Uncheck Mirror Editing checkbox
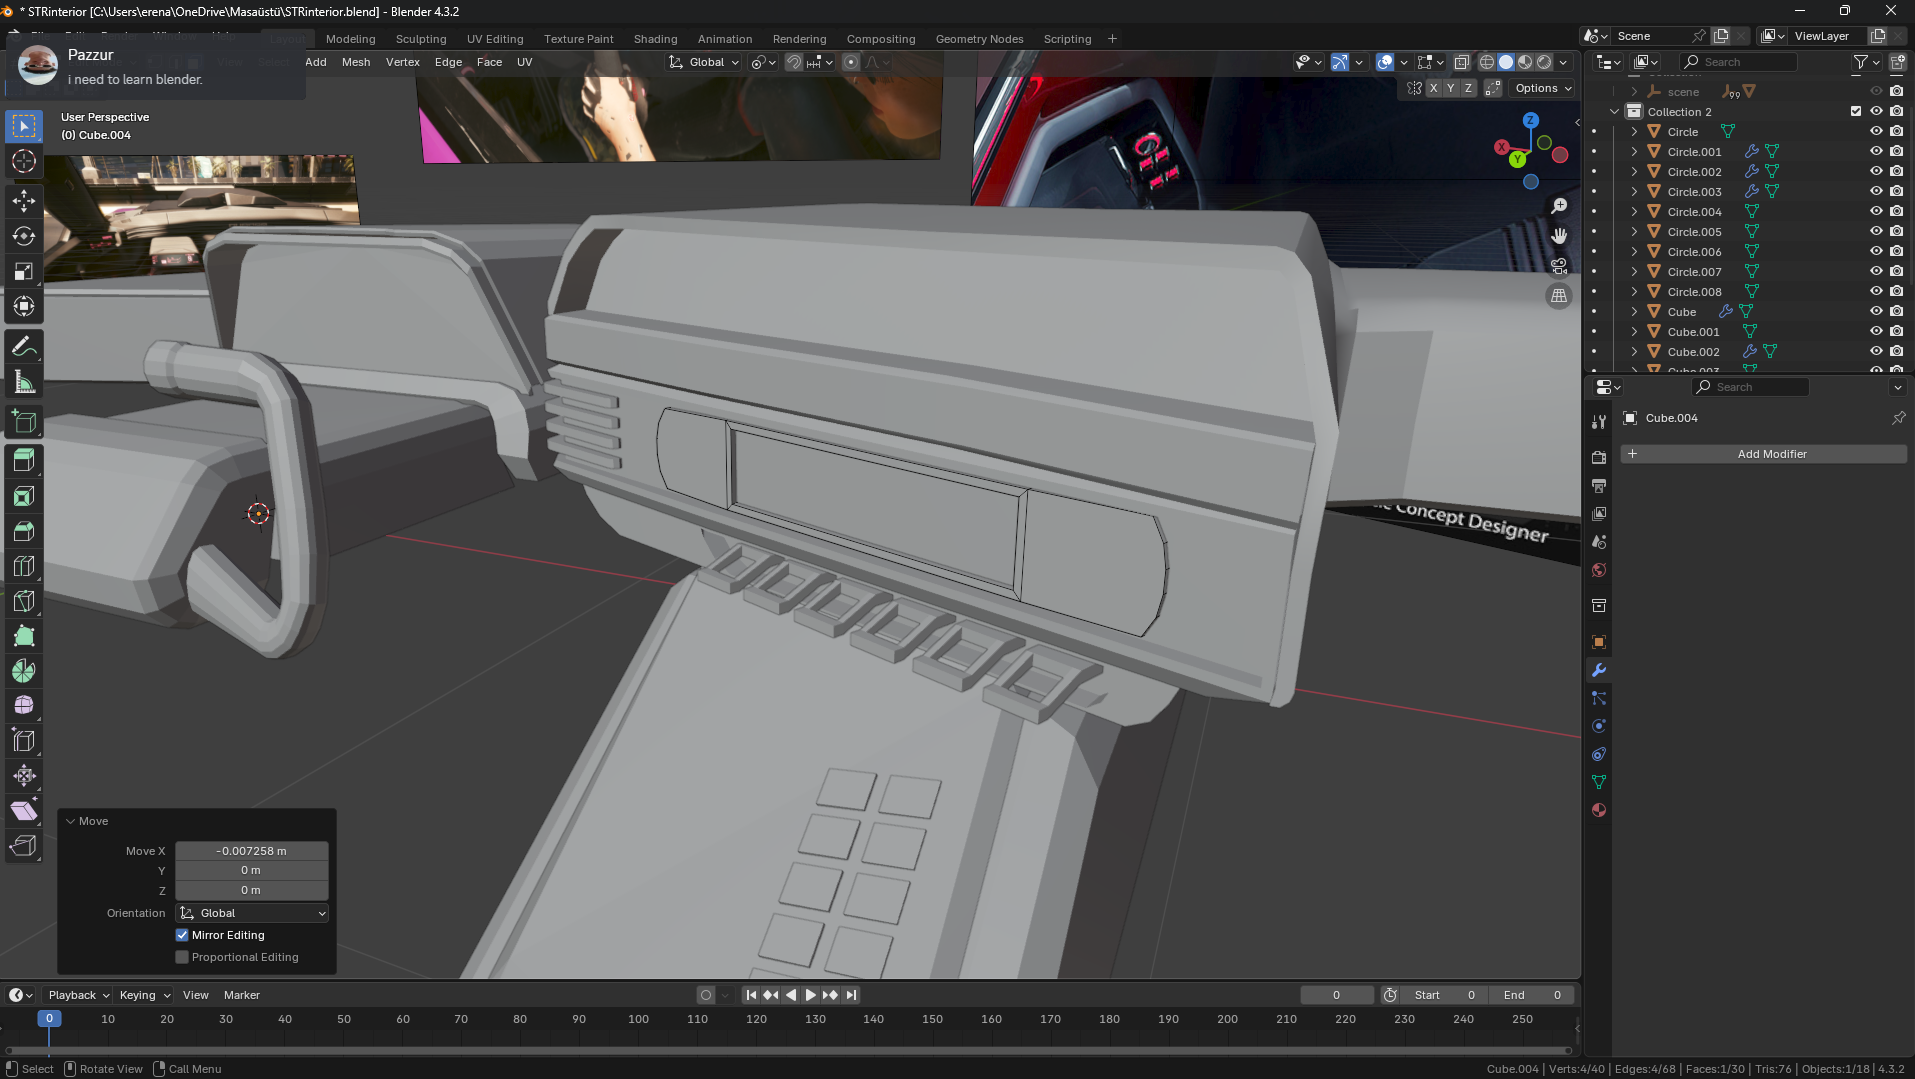 pyautogui.click(x=182, y=935)
